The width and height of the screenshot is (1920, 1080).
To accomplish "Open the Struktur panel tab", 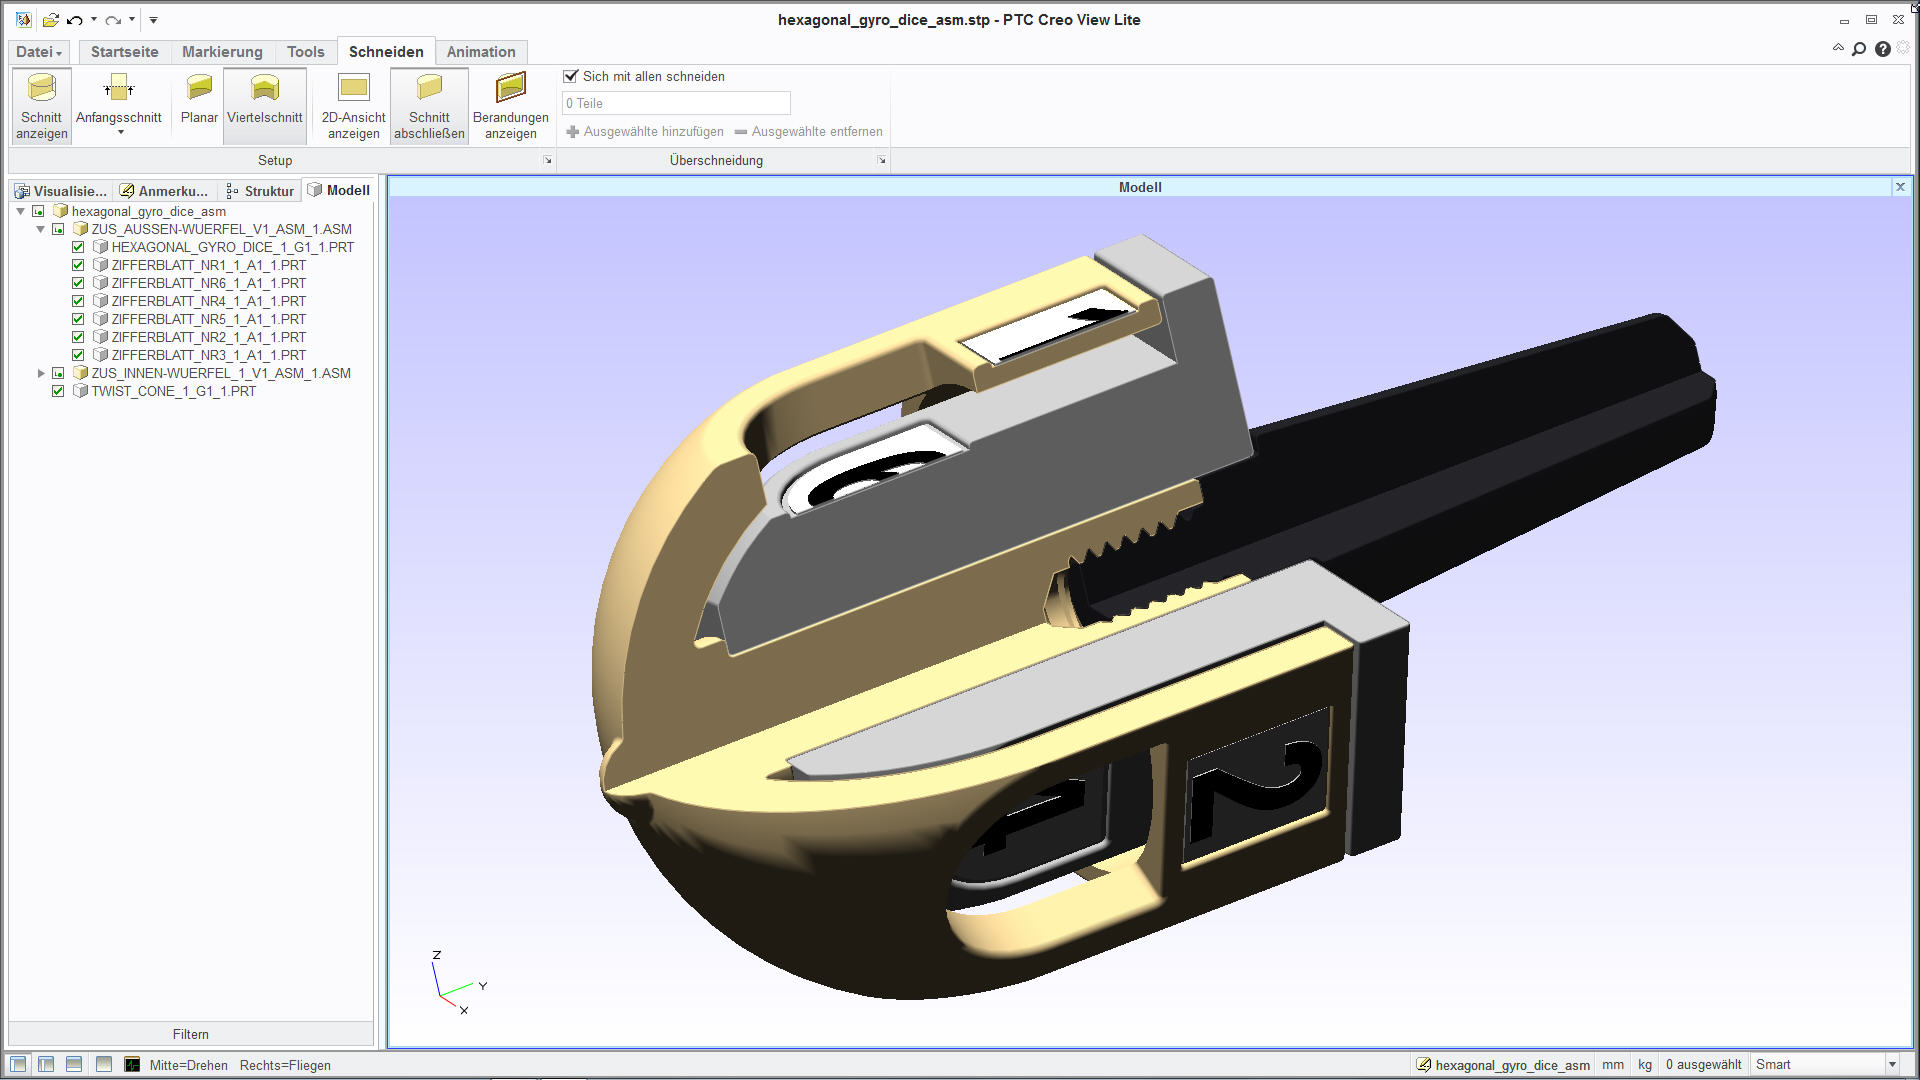I will pos(260,191).
